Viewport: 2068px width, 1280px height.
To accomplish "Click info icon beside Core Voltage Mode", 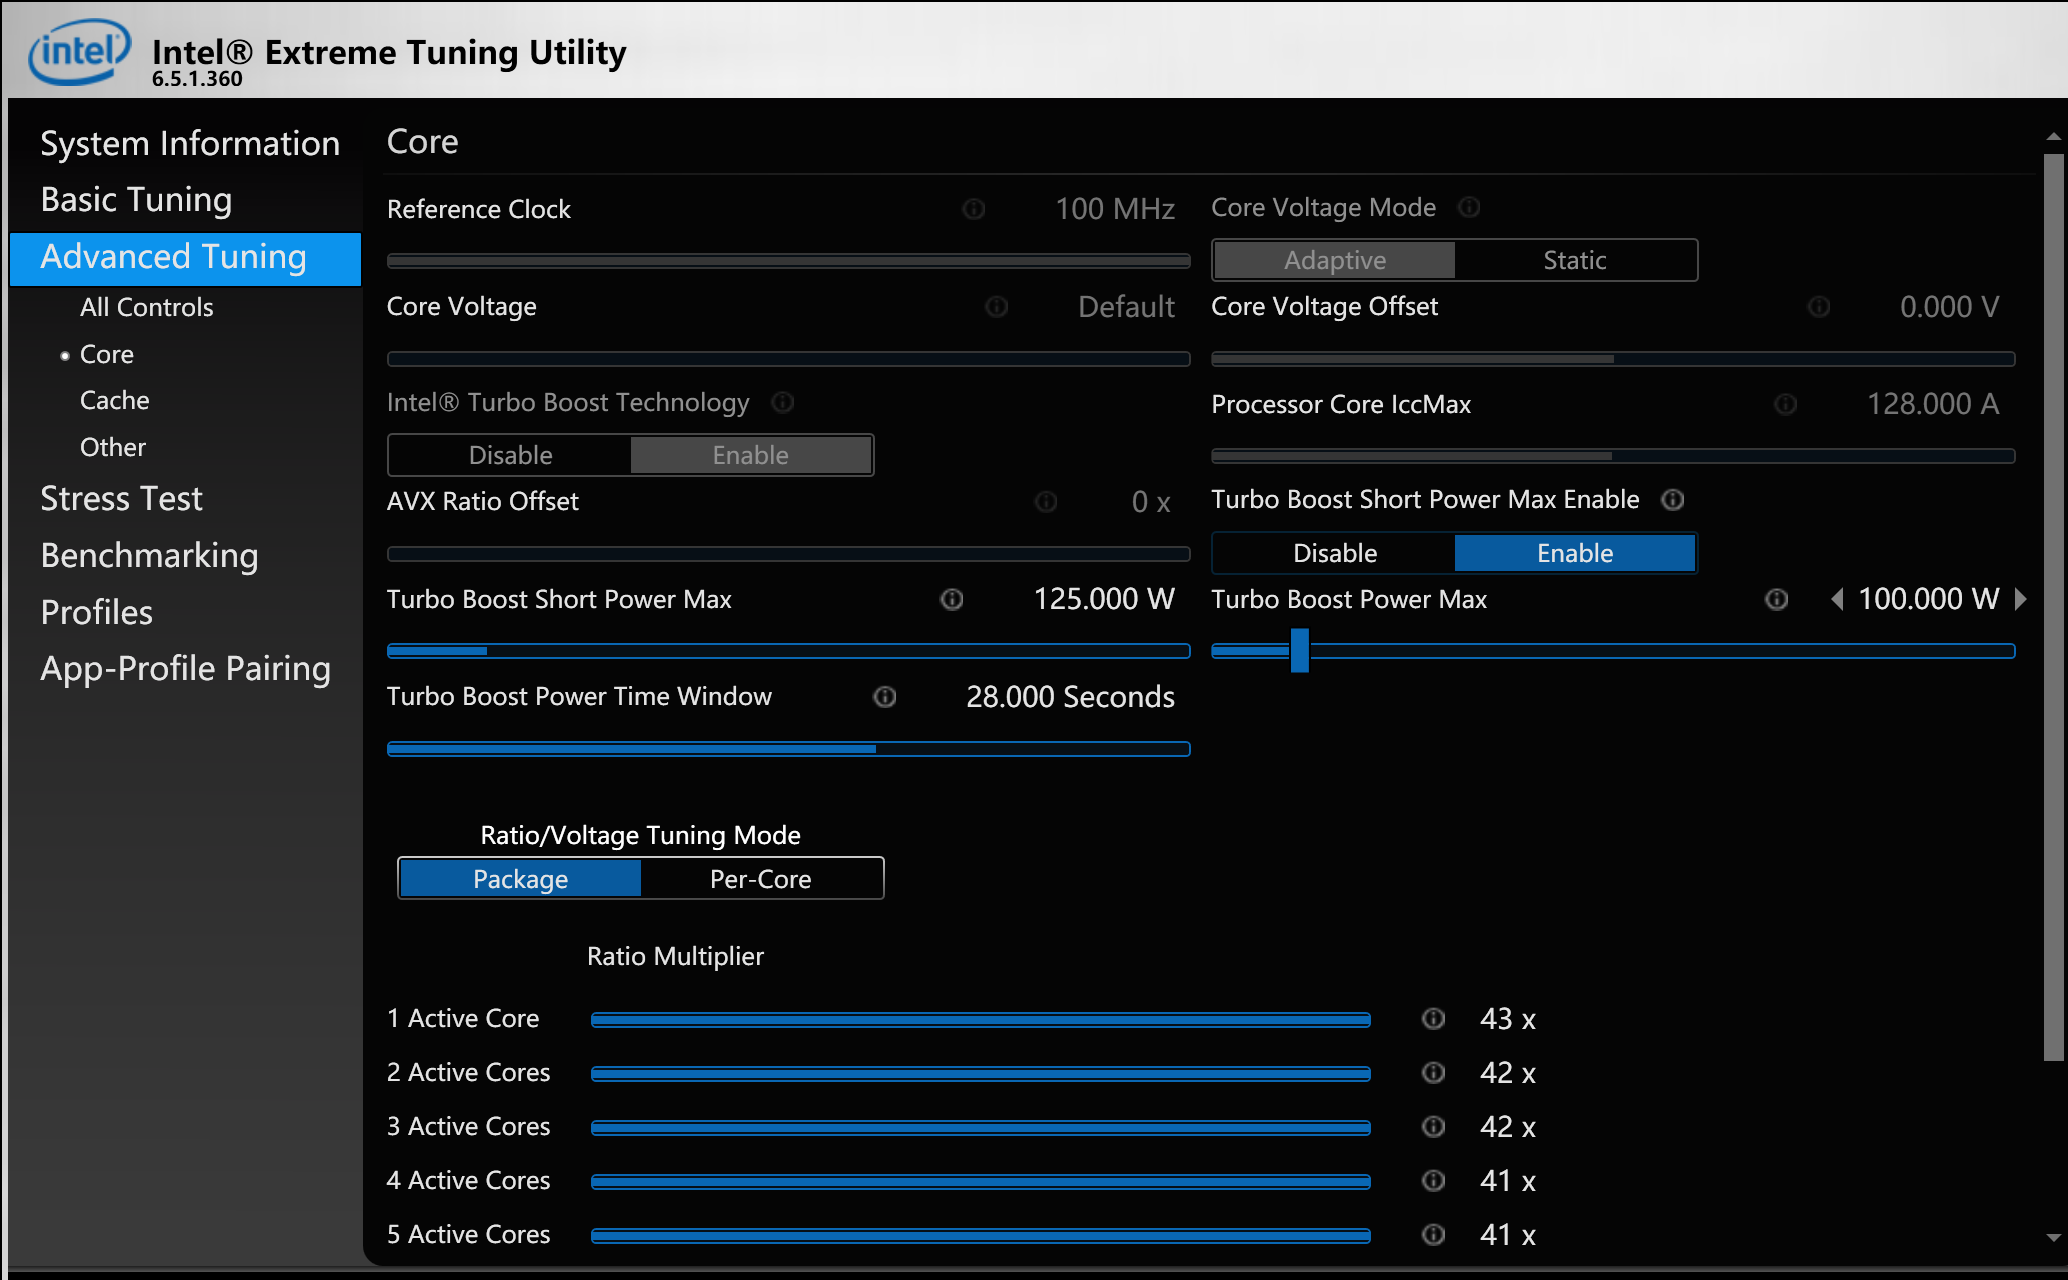I will point(1468,207).
